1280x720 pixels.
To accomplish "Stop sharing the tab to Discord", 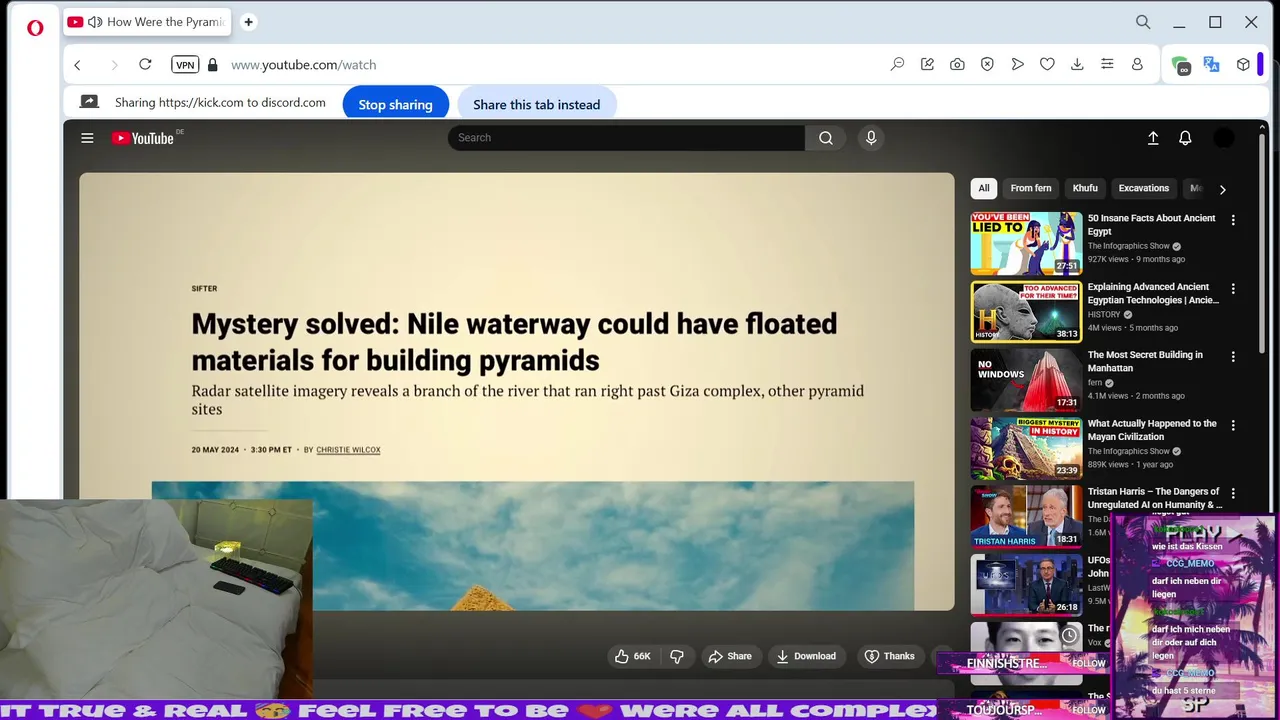I will pos(395,104).
